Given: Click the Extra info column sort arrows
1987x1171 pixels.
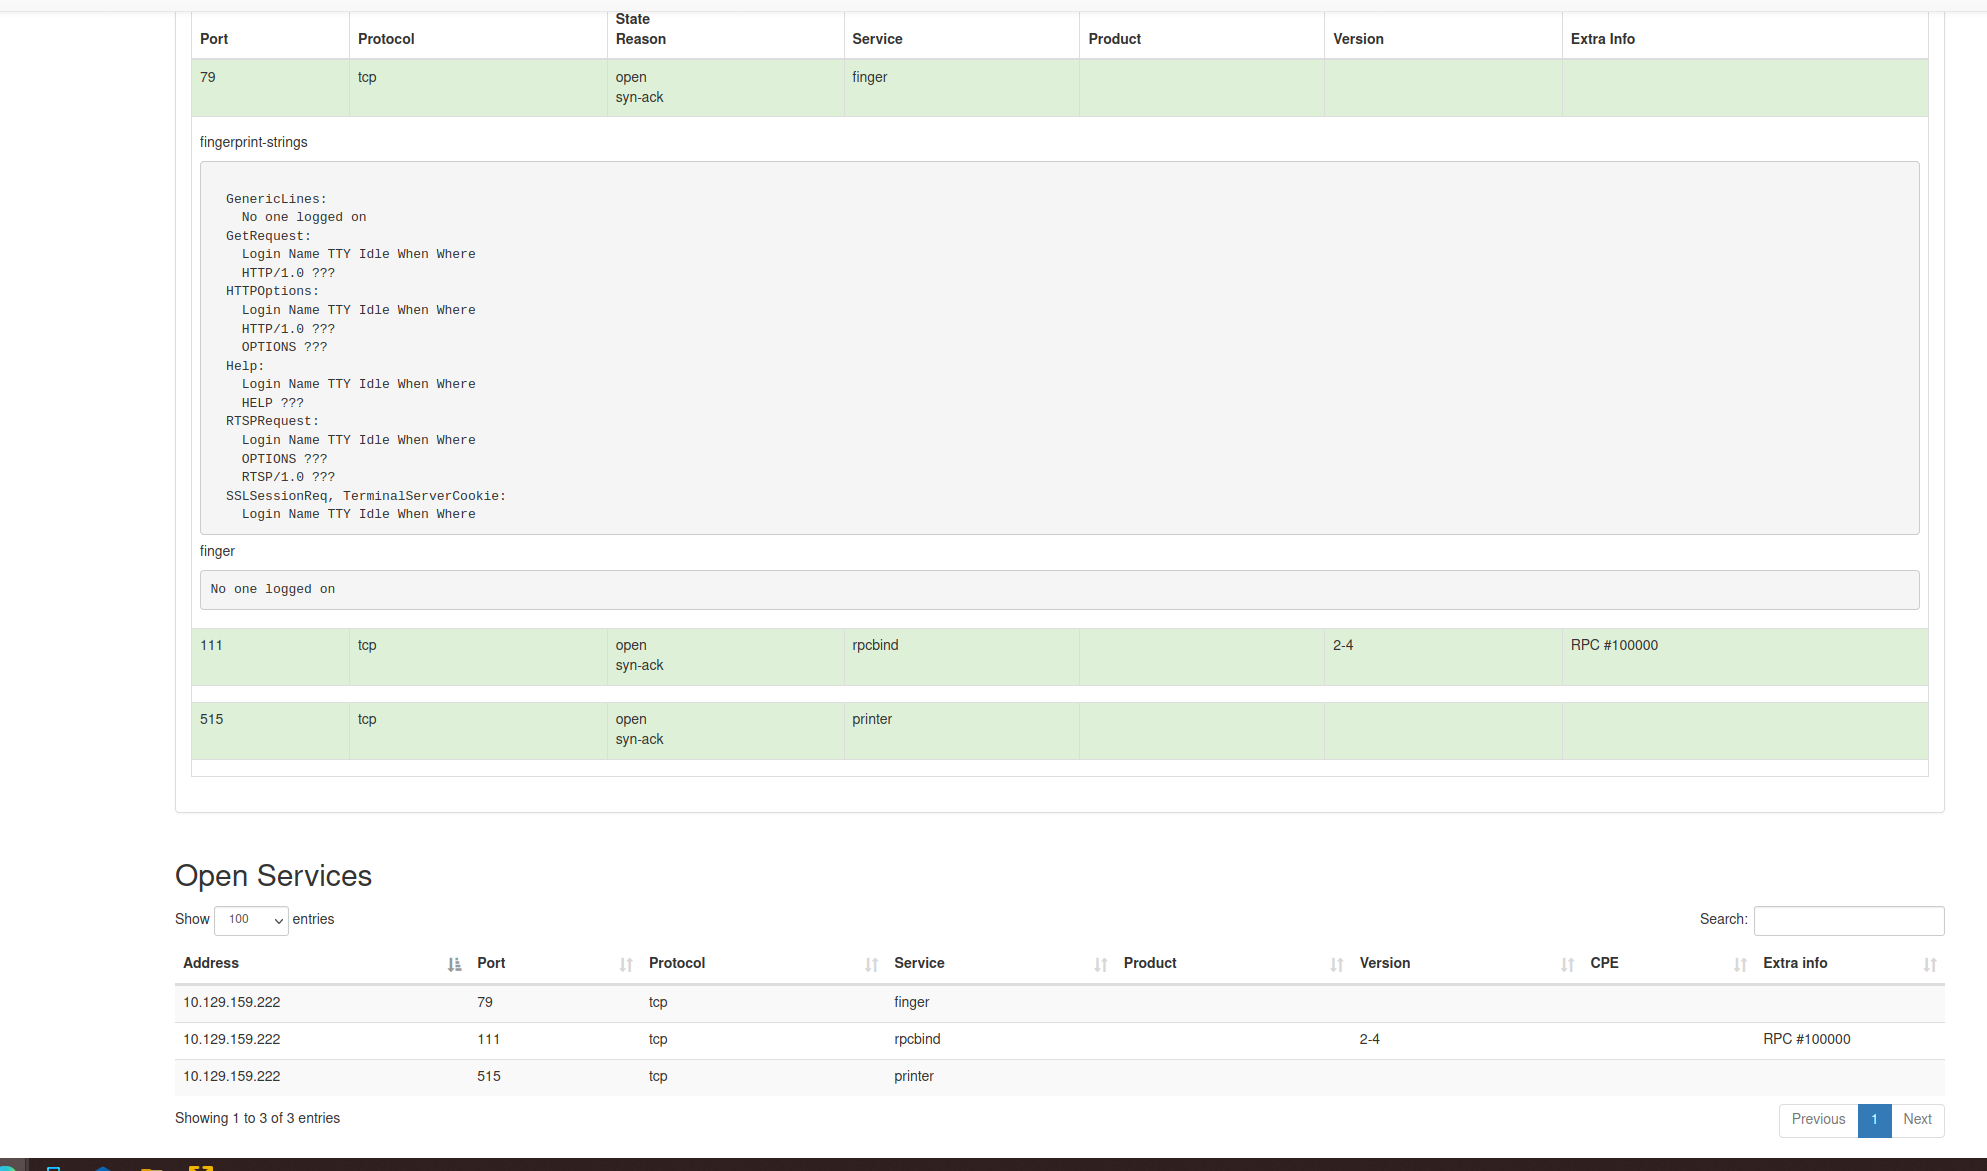Looking at the screenshot, I should click(x=1929, y=965).
